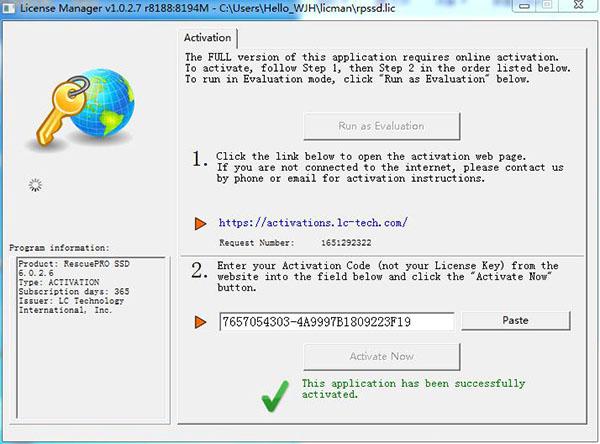Screen dimensions: 600x444
Task: Open the activations.lc-tech.com link
Action: [x=313, y=223]
